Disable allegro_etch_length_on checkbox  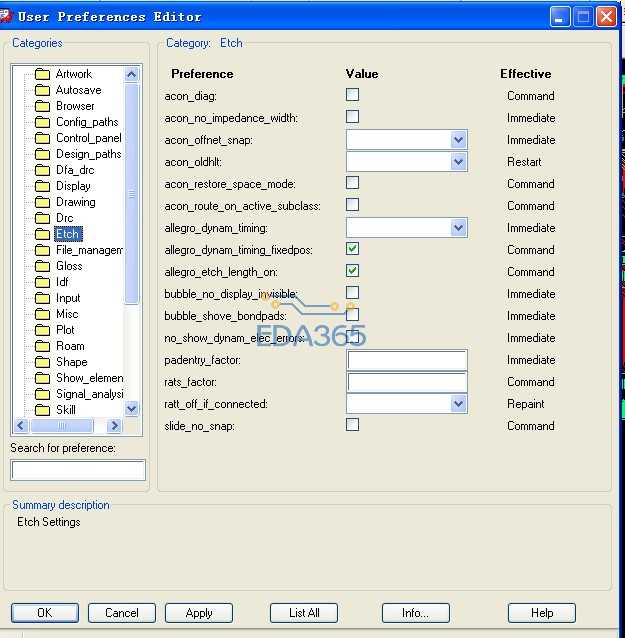pos(352,270)
